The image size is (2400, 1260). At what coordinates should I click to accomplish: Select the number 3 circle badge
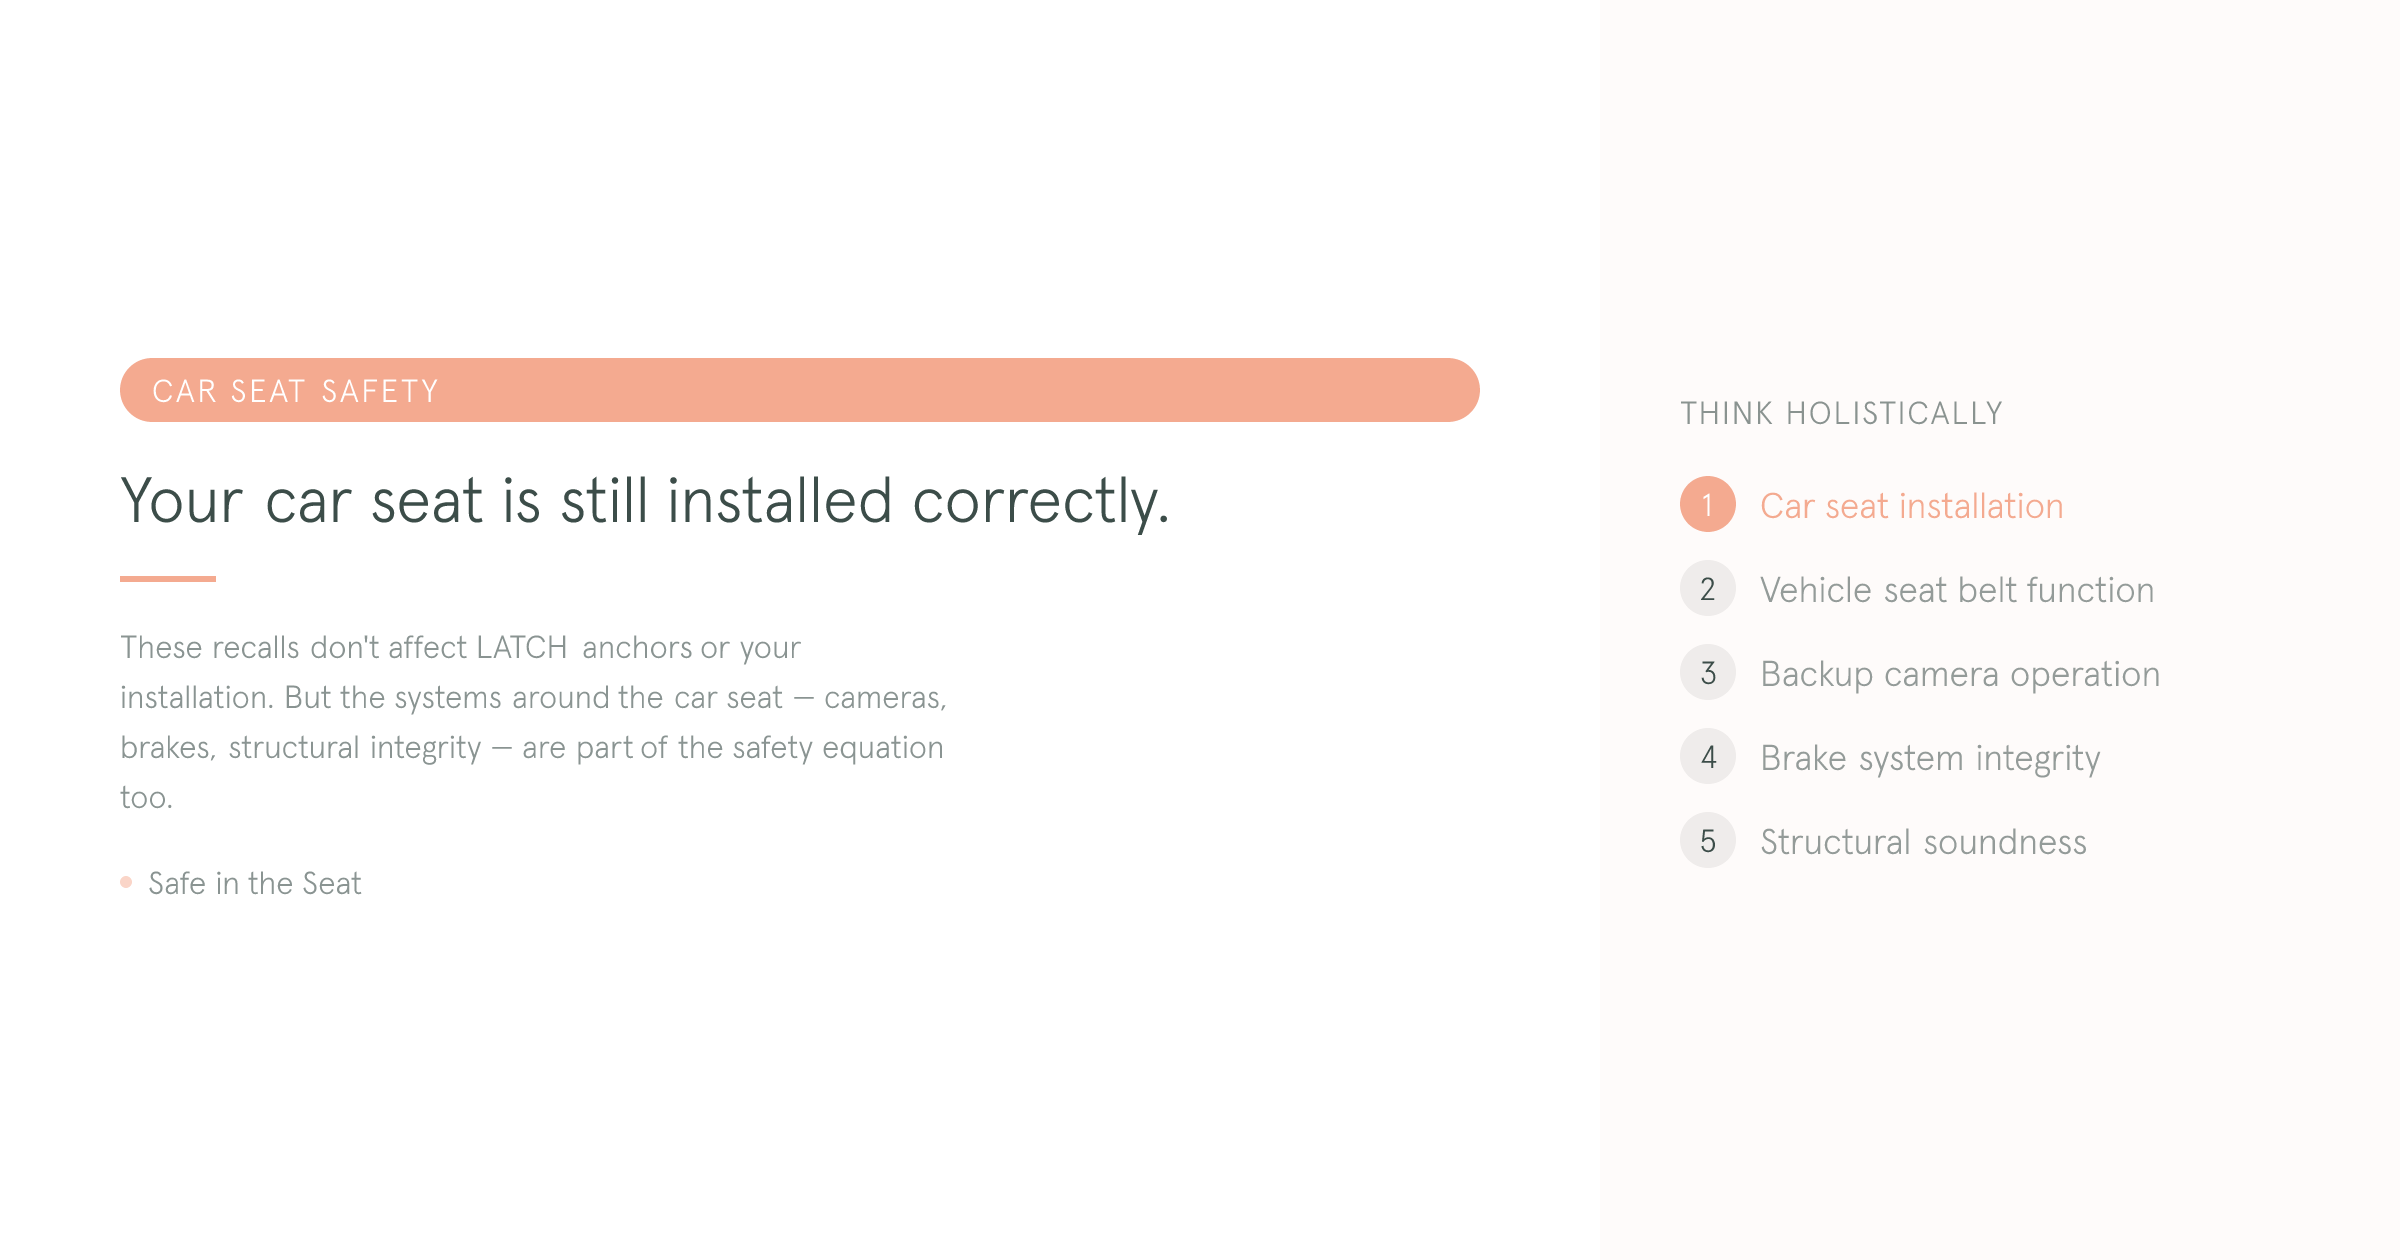coord(1707,673)
